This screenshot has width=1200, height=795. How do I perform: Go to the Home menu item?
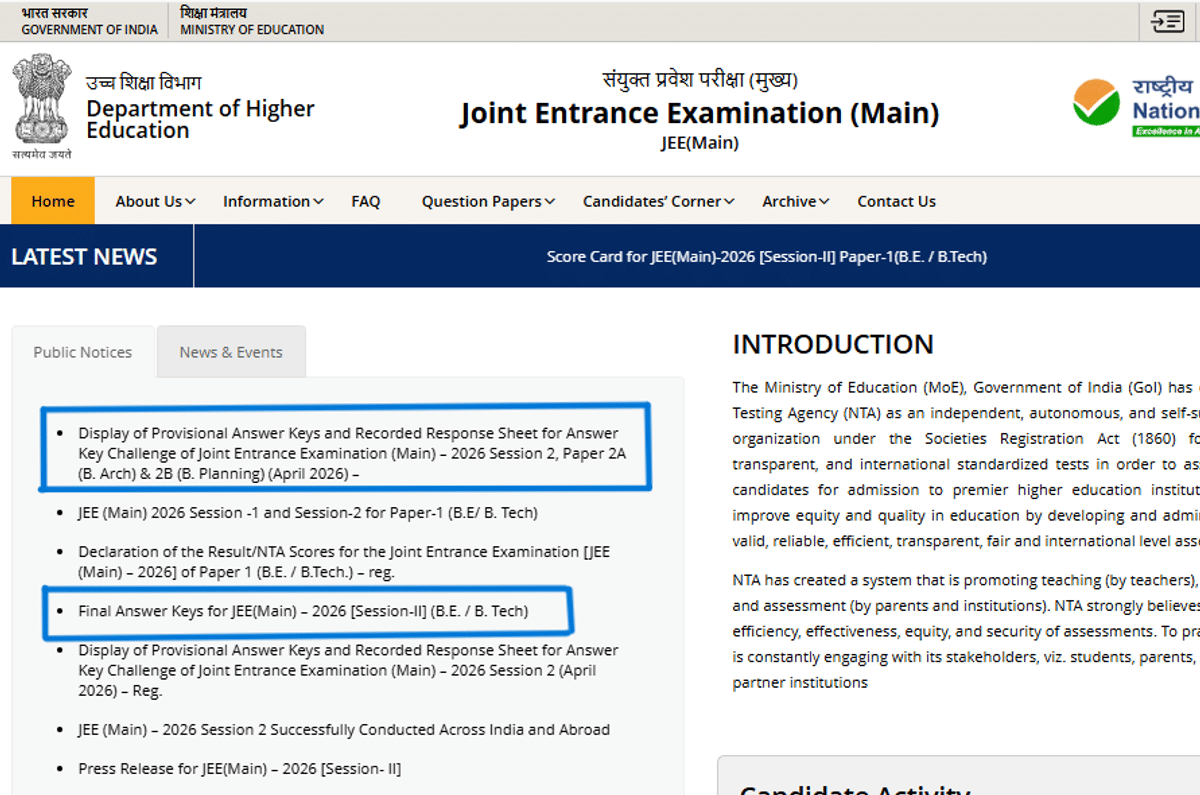[x=53, y=201]
